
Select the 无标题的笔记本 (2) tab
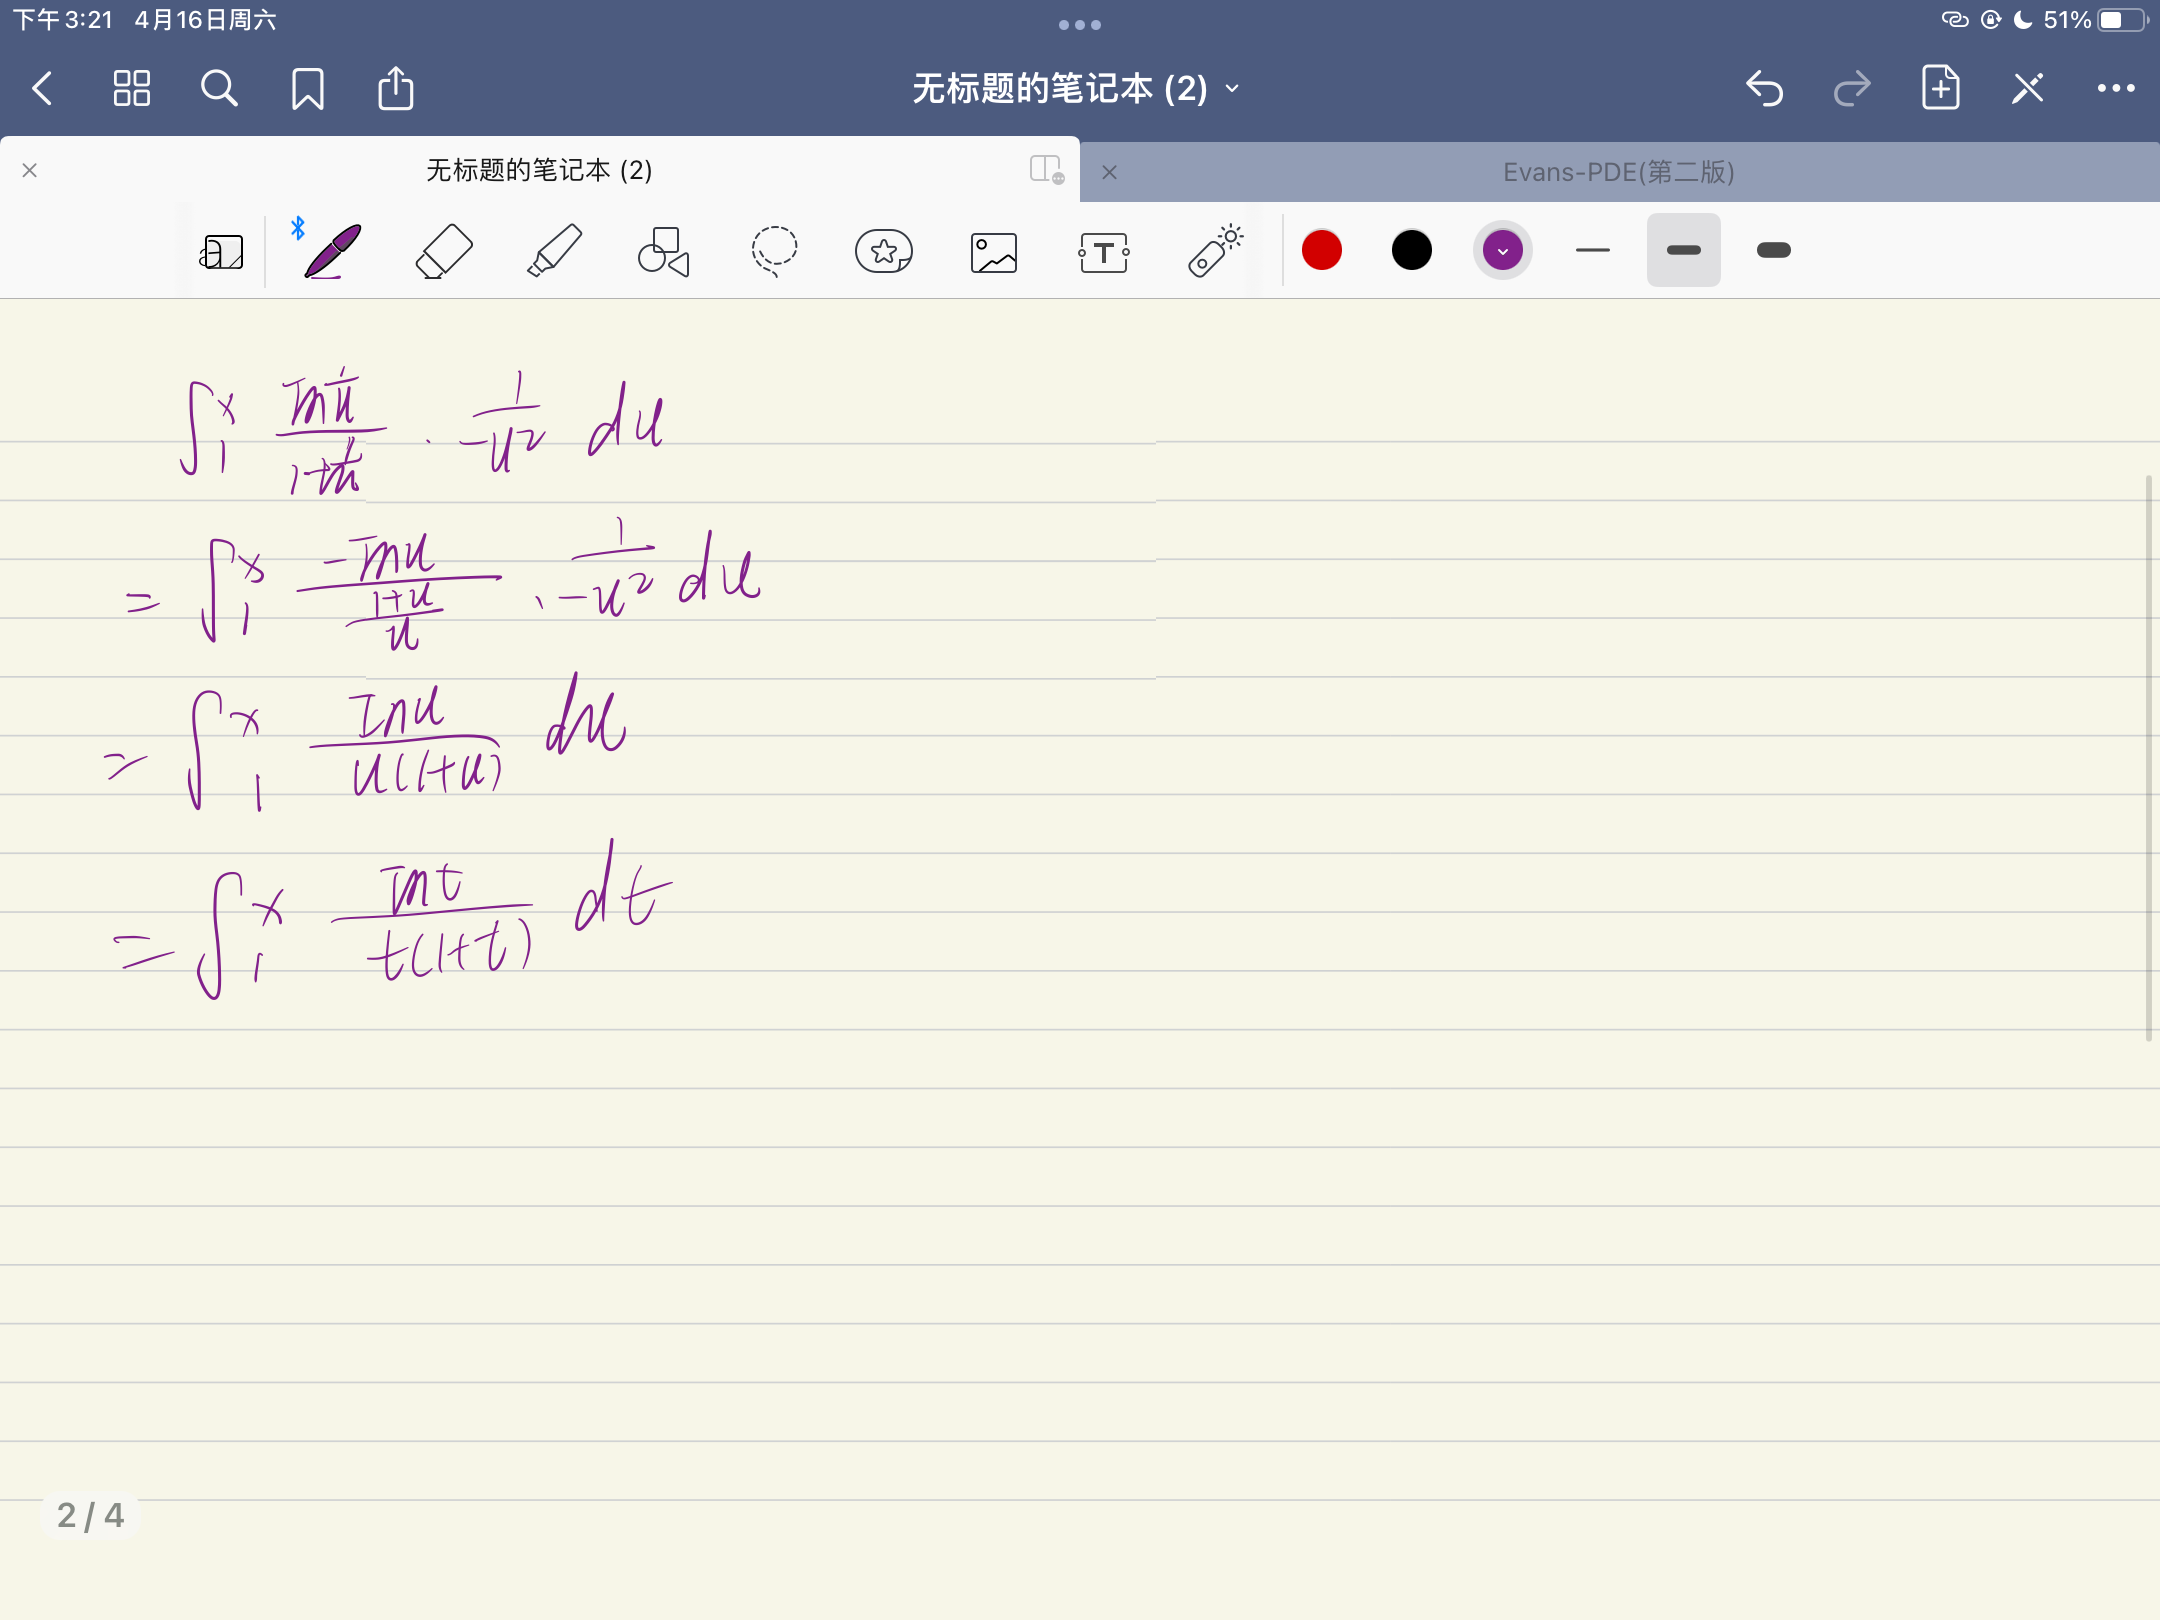pos(539,170)
